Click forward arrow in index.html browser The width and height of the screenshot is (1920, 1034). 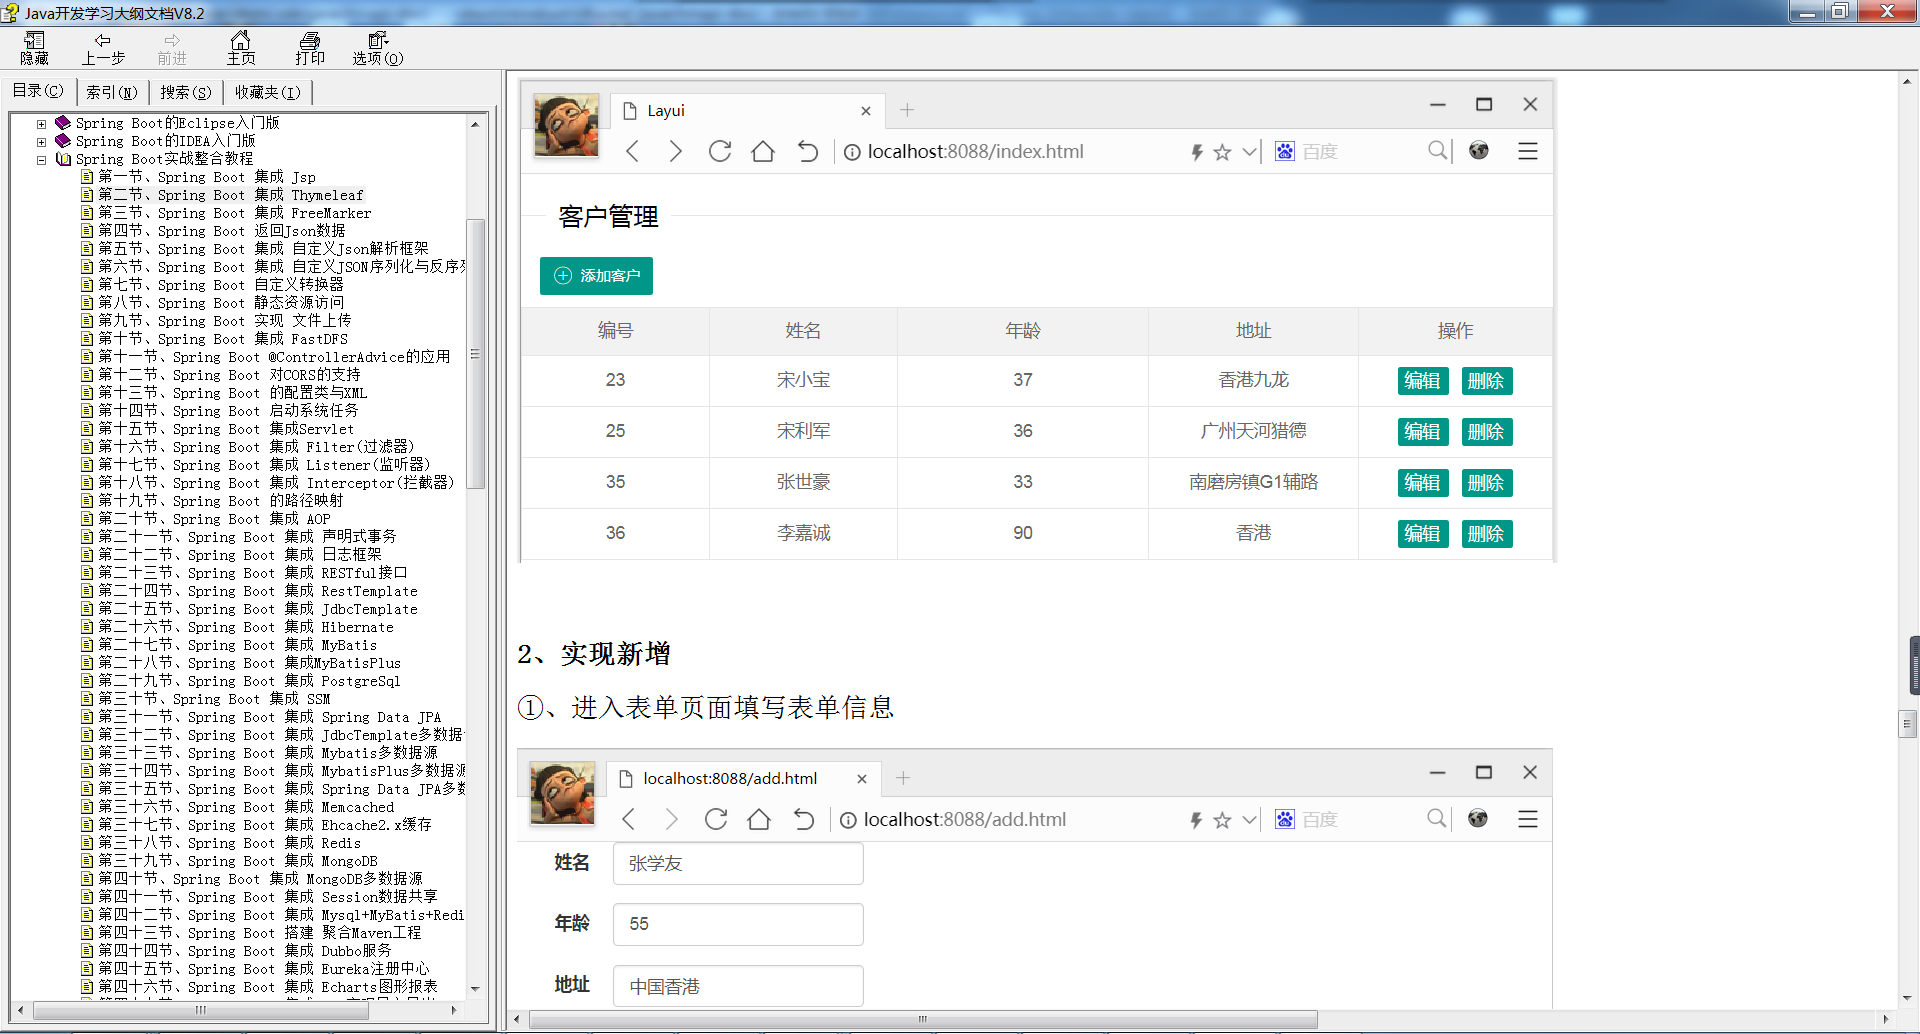coord(675,151)
